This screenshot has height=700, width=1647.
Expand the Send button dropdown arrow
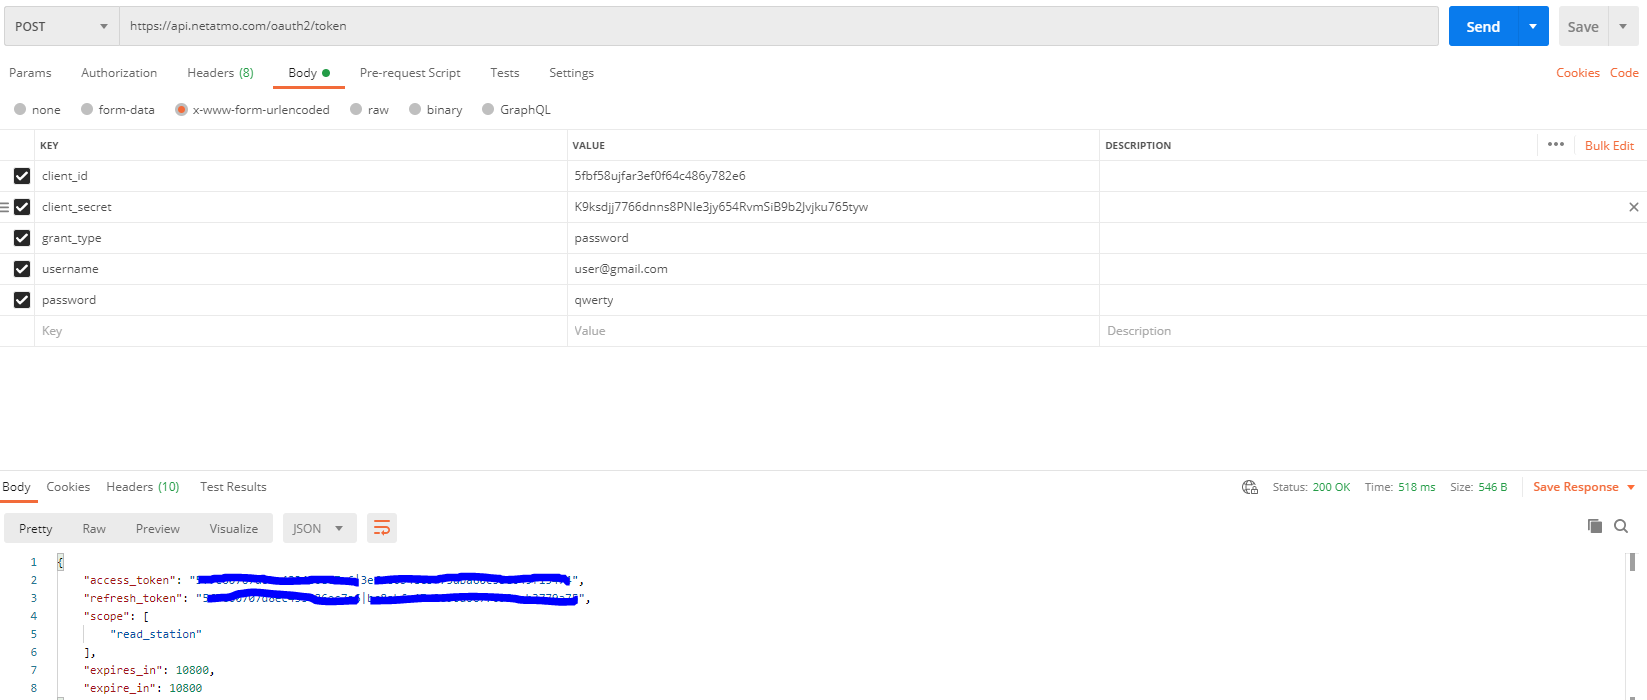[1532, 27]
